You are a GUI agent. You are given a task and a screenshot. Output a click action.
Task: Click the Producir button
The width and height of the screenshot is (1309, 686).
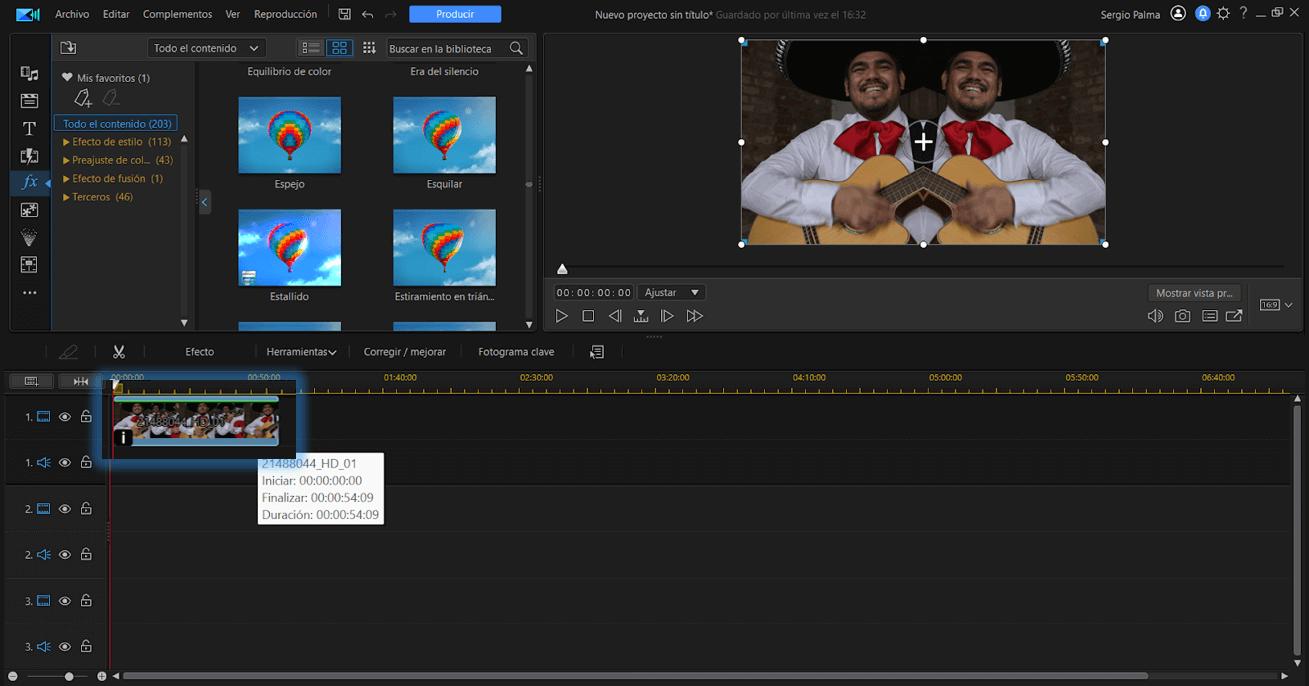[x=455, y=14]
